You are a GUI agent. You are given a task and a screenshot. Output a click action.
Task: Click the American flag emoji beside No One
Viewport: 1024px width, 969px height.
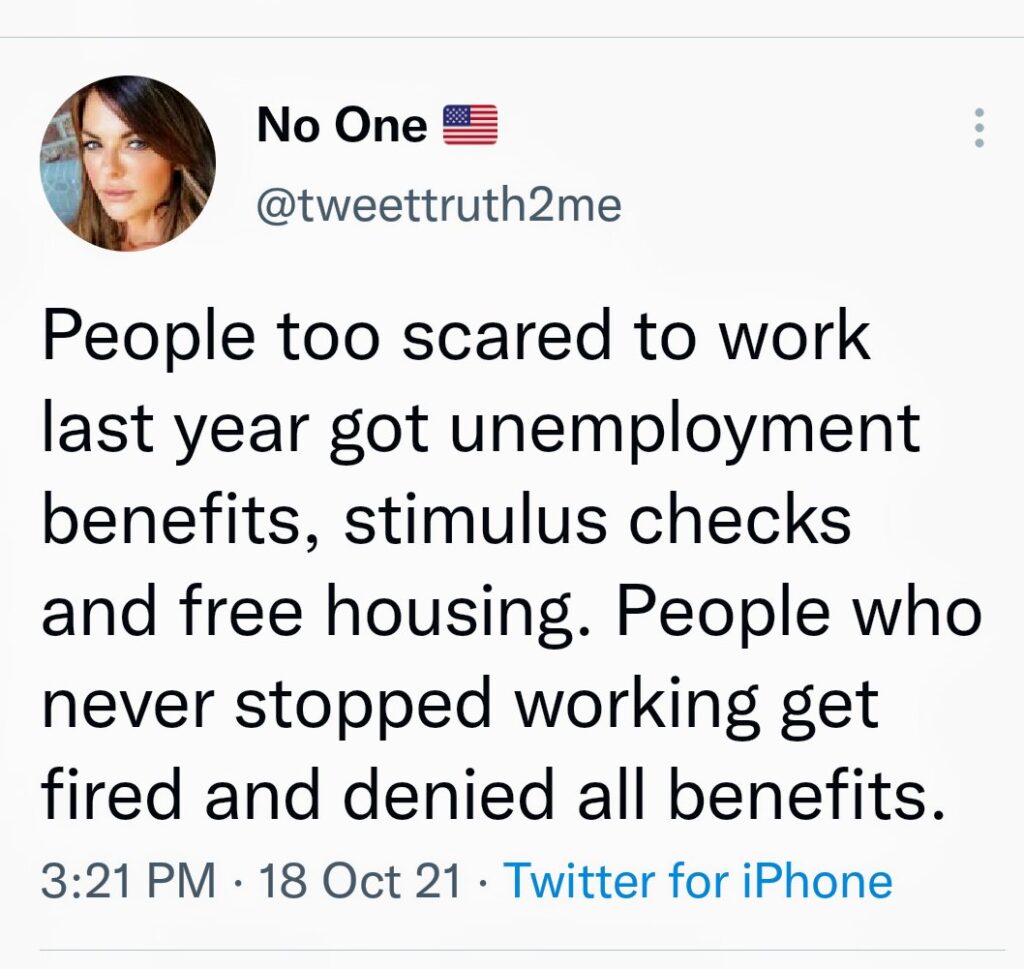[470, 124]
